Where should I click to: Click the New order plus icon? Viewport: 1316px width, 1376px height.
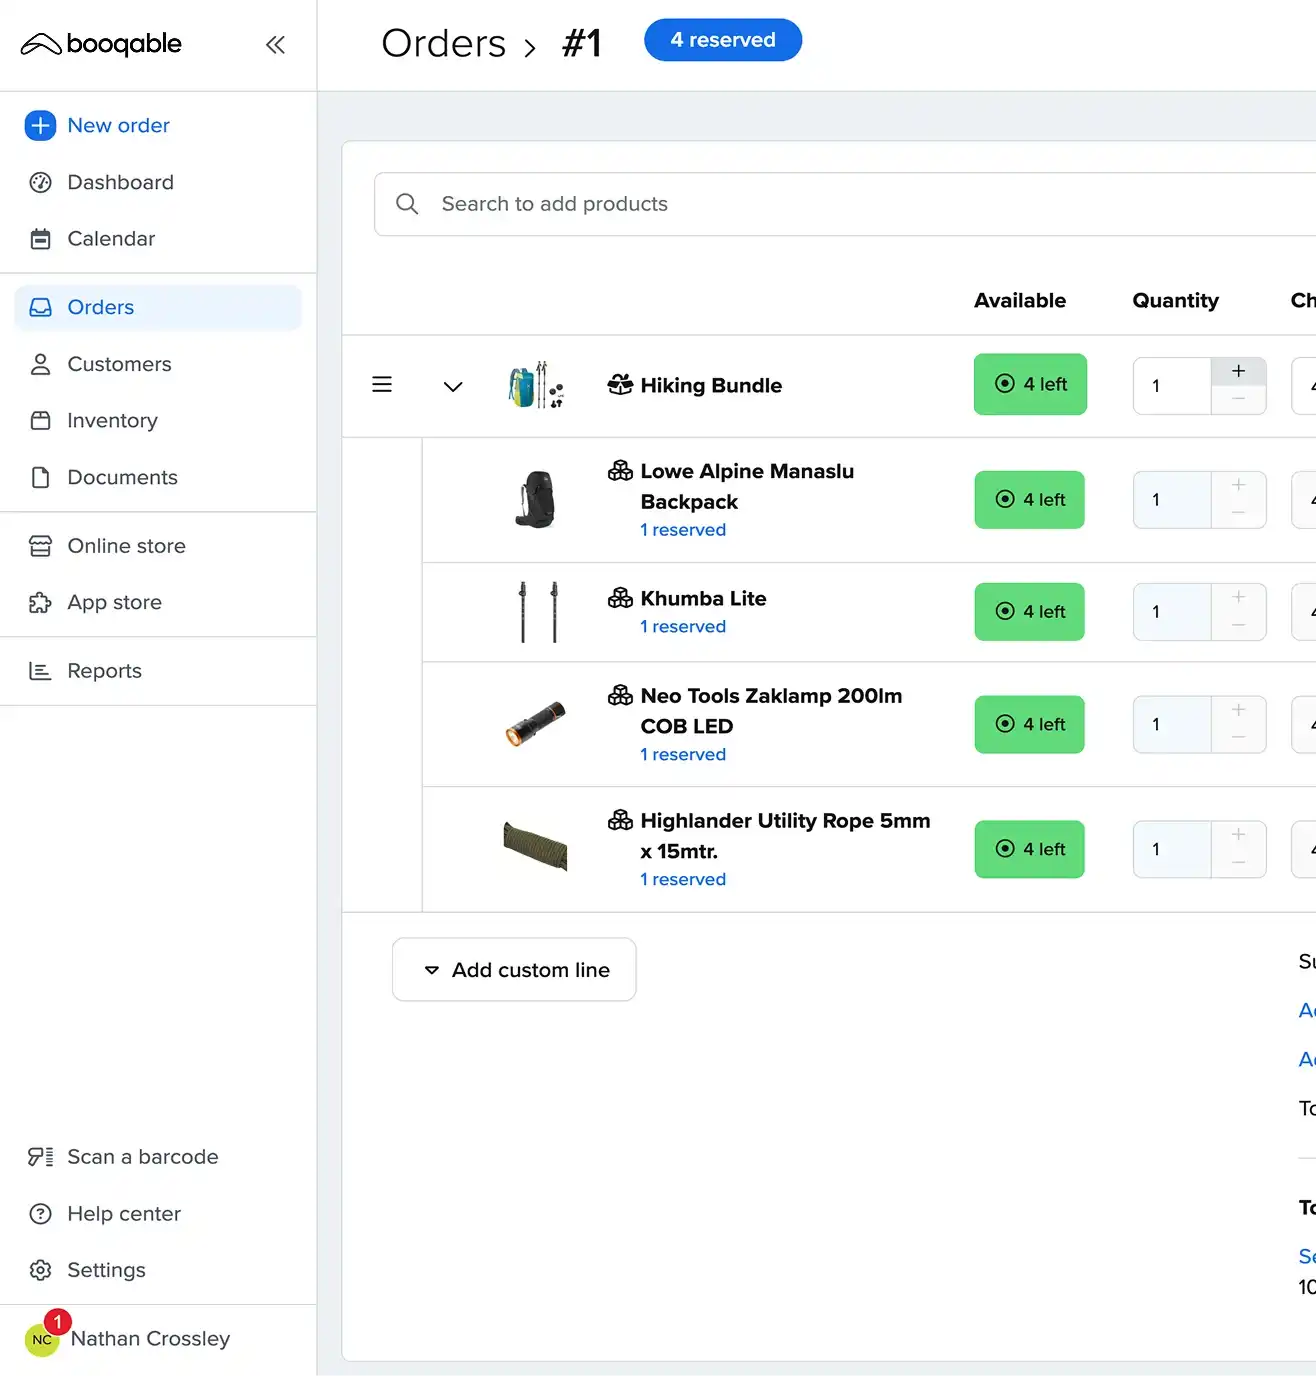[x=40, y=126]
